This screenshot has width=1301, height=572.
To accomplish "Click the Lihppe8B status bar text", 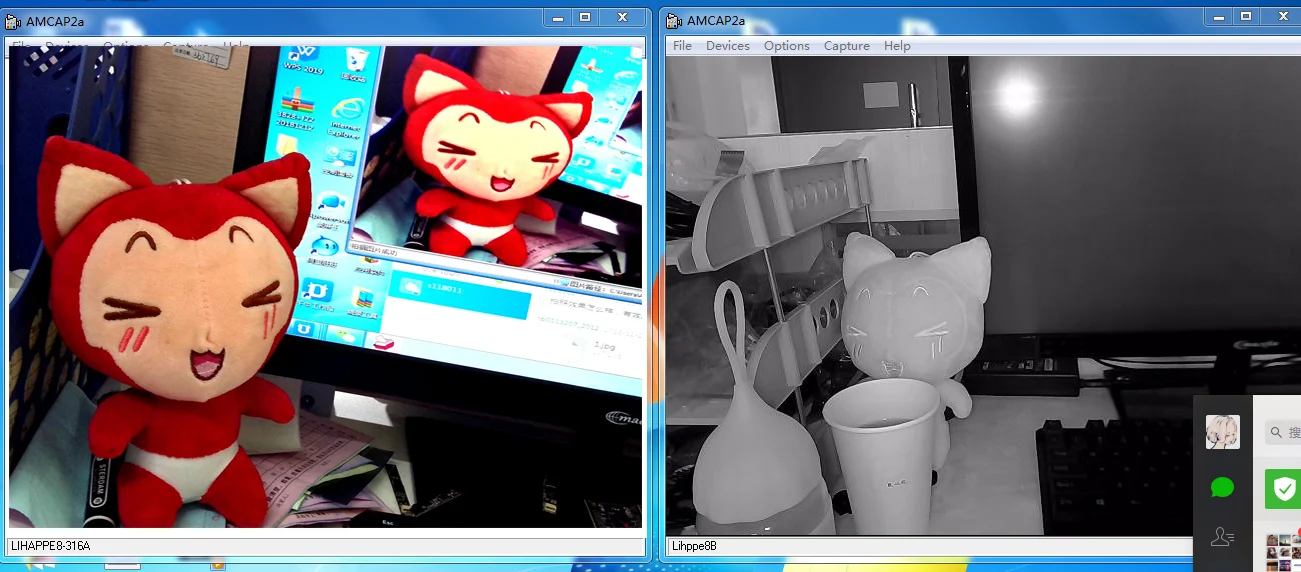I will tap(694, 546).
